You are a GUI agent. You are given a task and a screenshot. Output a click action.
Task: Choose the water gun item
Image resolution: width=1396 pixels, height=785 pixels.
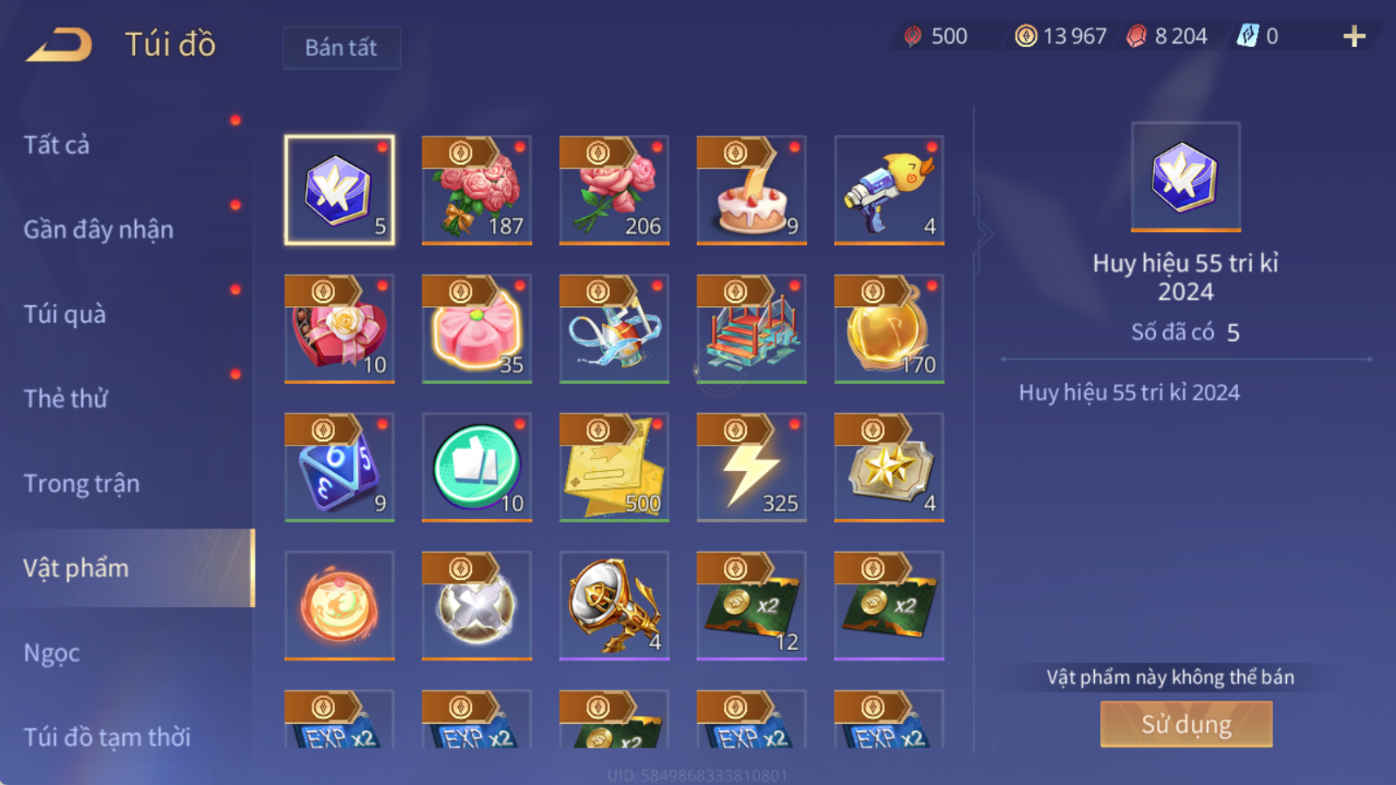click(889, 190)
